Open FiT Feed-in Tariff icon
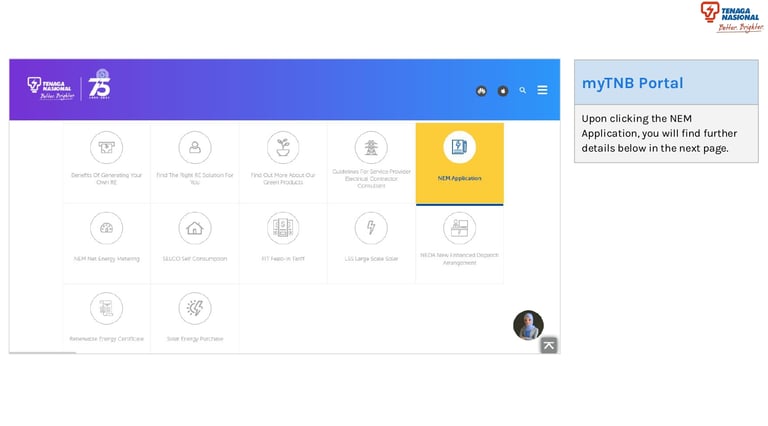Screen dimensions: 768x426 pos(283,228)
